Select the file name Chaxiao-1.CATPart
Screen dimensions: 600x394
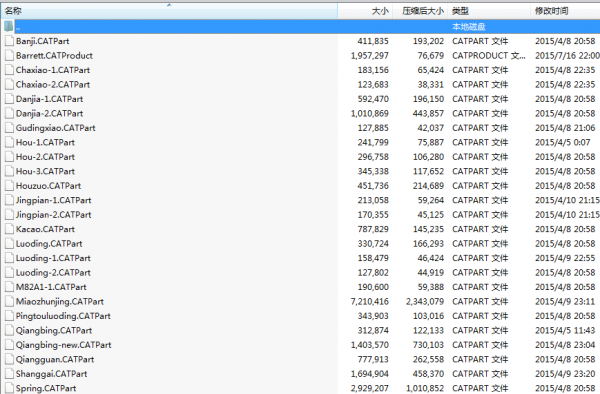[53, 70]
